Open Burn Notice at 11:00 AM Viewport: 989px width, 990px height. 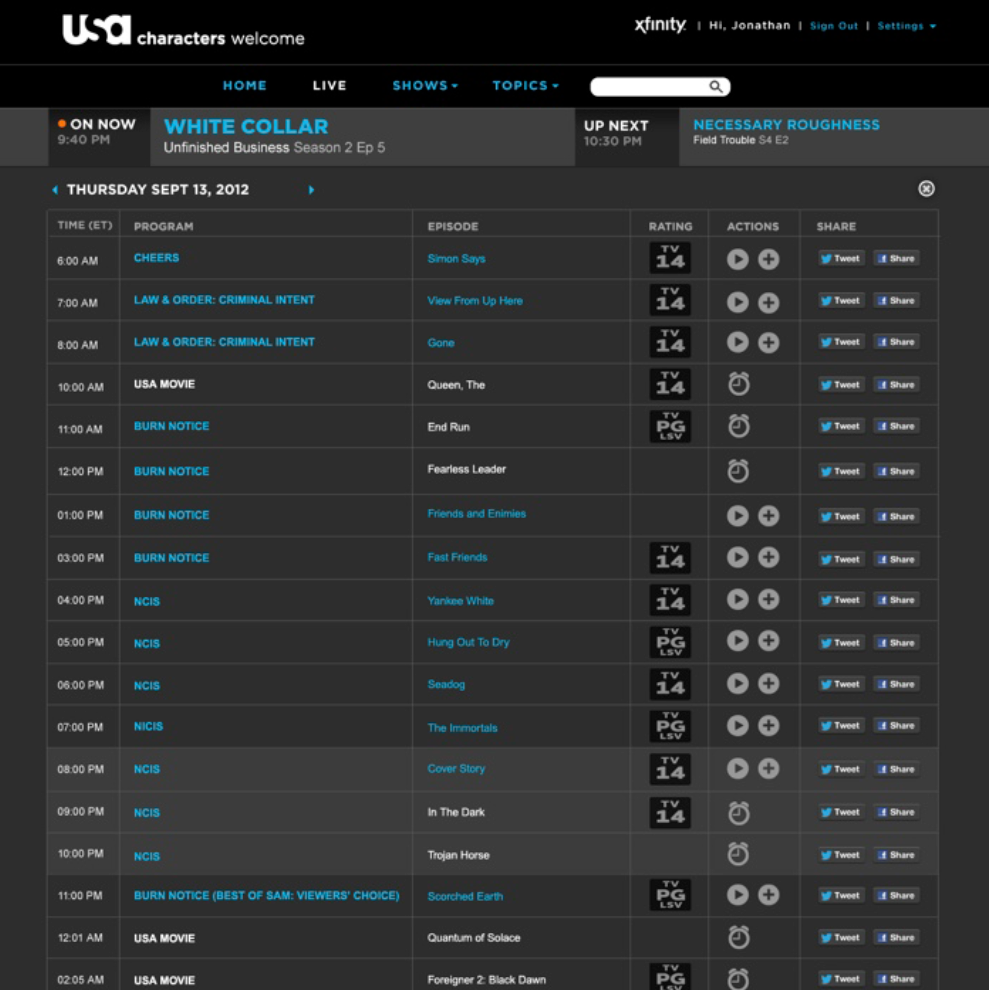[171, 426]
